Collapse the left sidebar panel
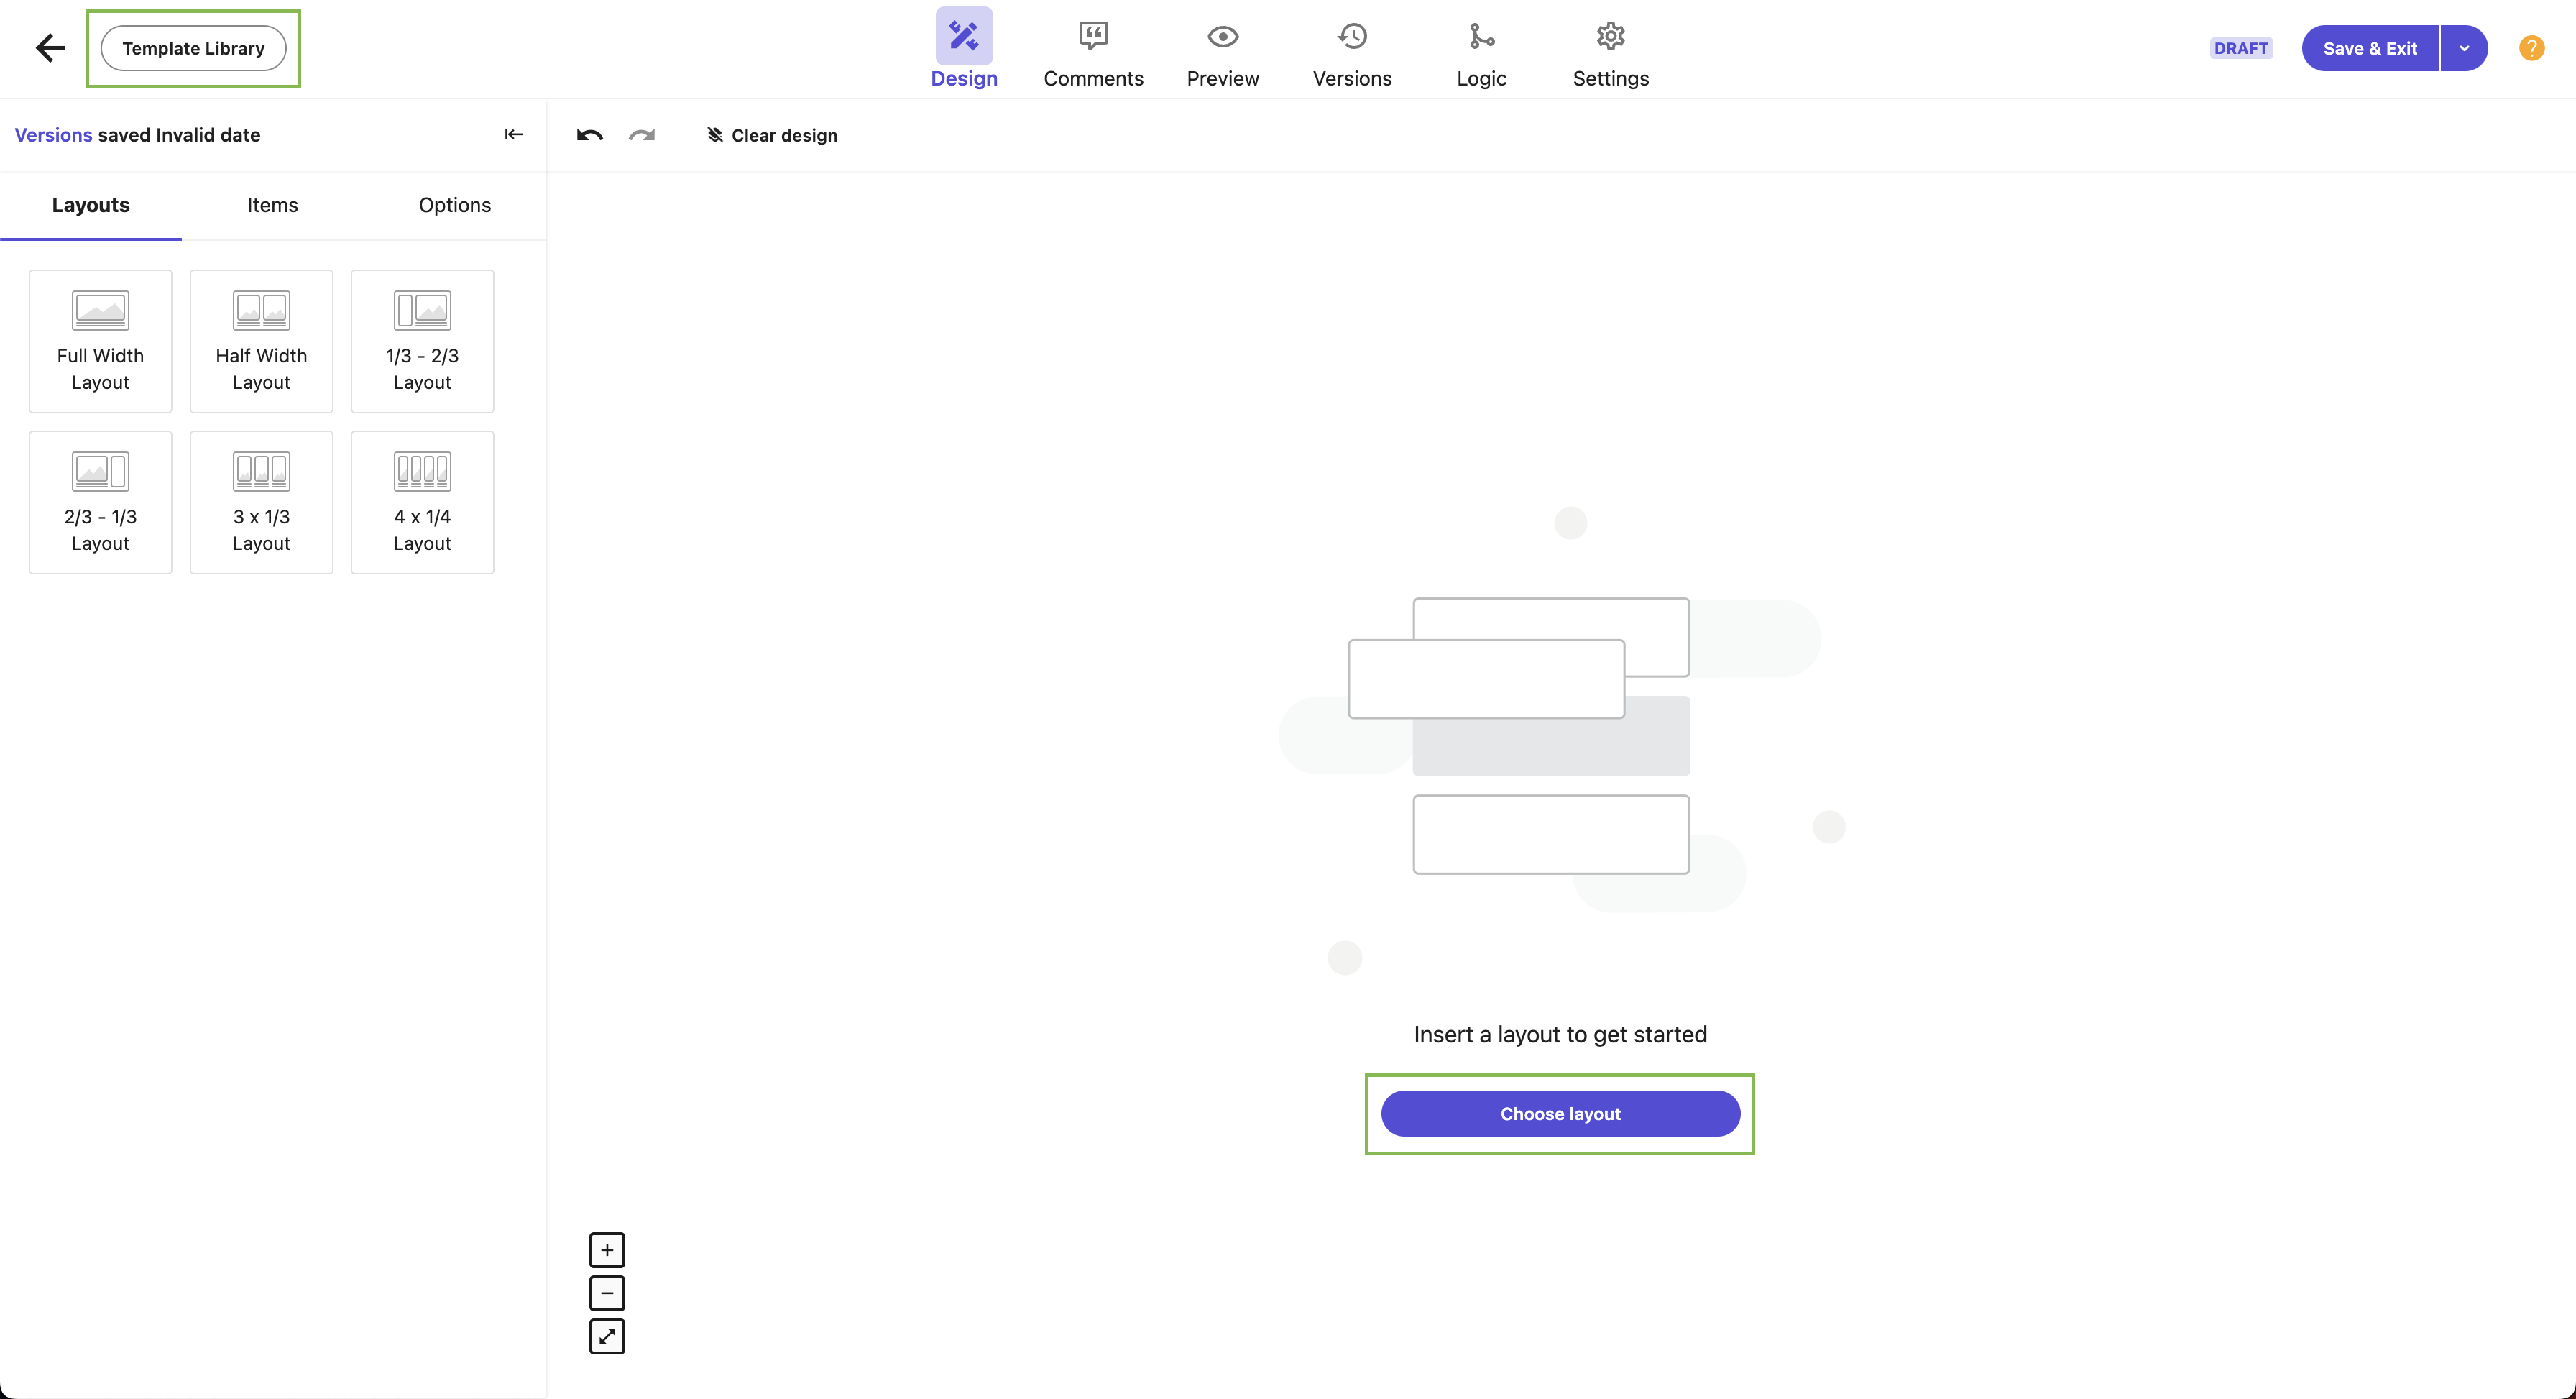Viewport: 2576px width, 1399px height. pyautogui.click(x=514, y=135)
